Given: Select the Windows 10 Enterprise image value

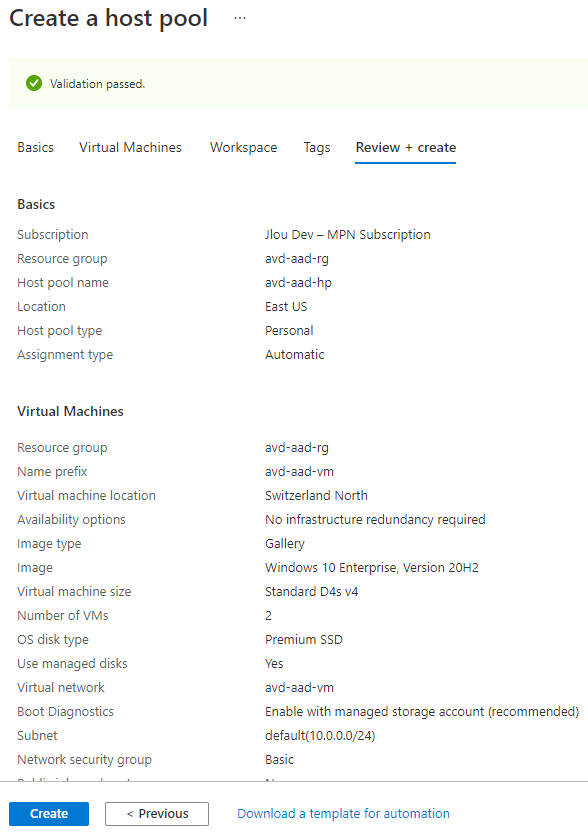Looking at the screenshot, I should point(371,567).
